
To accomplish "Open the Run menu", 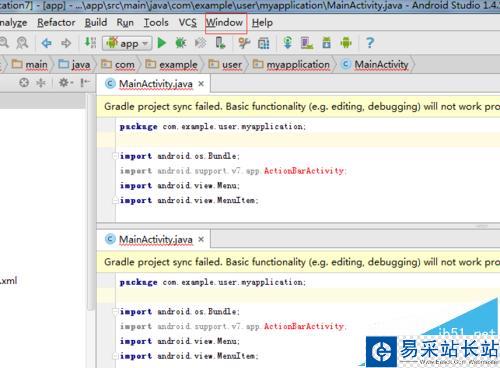I will (x=125, y=23).
